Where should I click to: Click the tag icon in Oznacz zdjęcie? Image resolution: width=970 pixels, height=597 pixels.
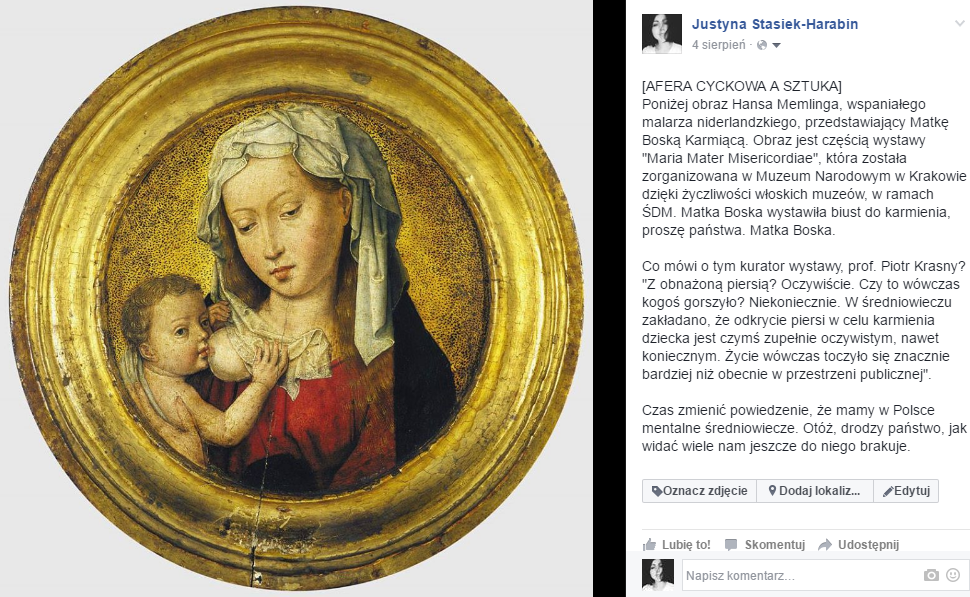(x=657, y=491)
